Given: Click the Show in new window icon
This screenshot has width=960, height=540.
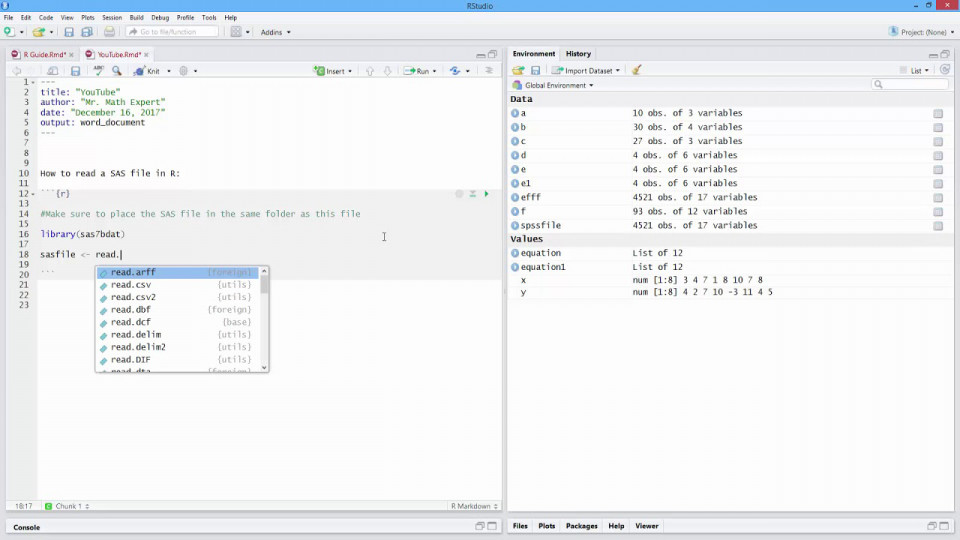Looking at the screenshot, I should 53,71.
